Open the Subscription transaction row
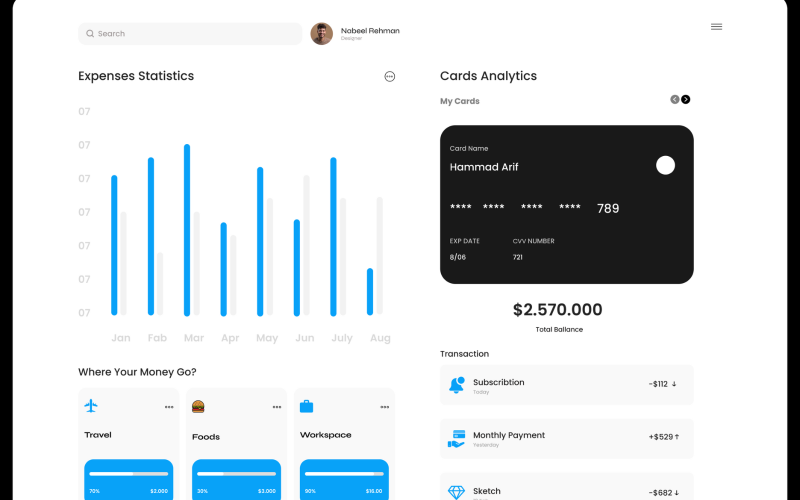The width and height of the screenshot is (800, 500). click(566, 385)
